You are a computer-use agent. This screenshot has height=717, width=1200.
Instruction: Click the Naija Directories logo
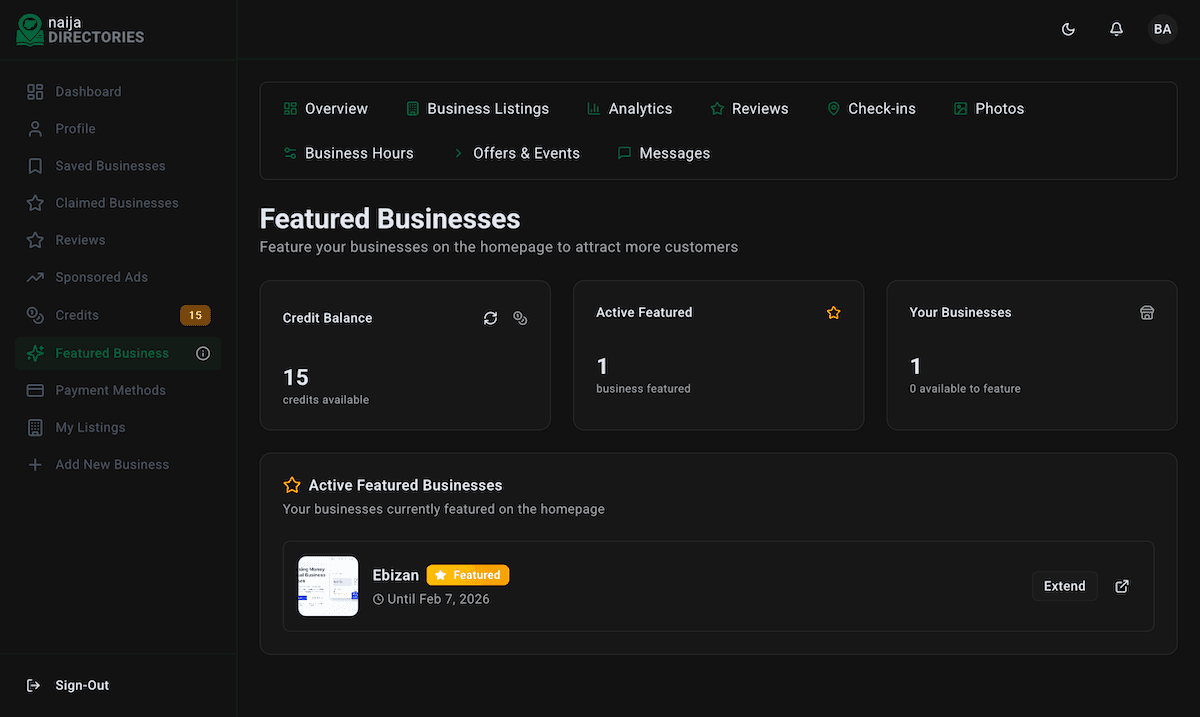coord(80,30)
